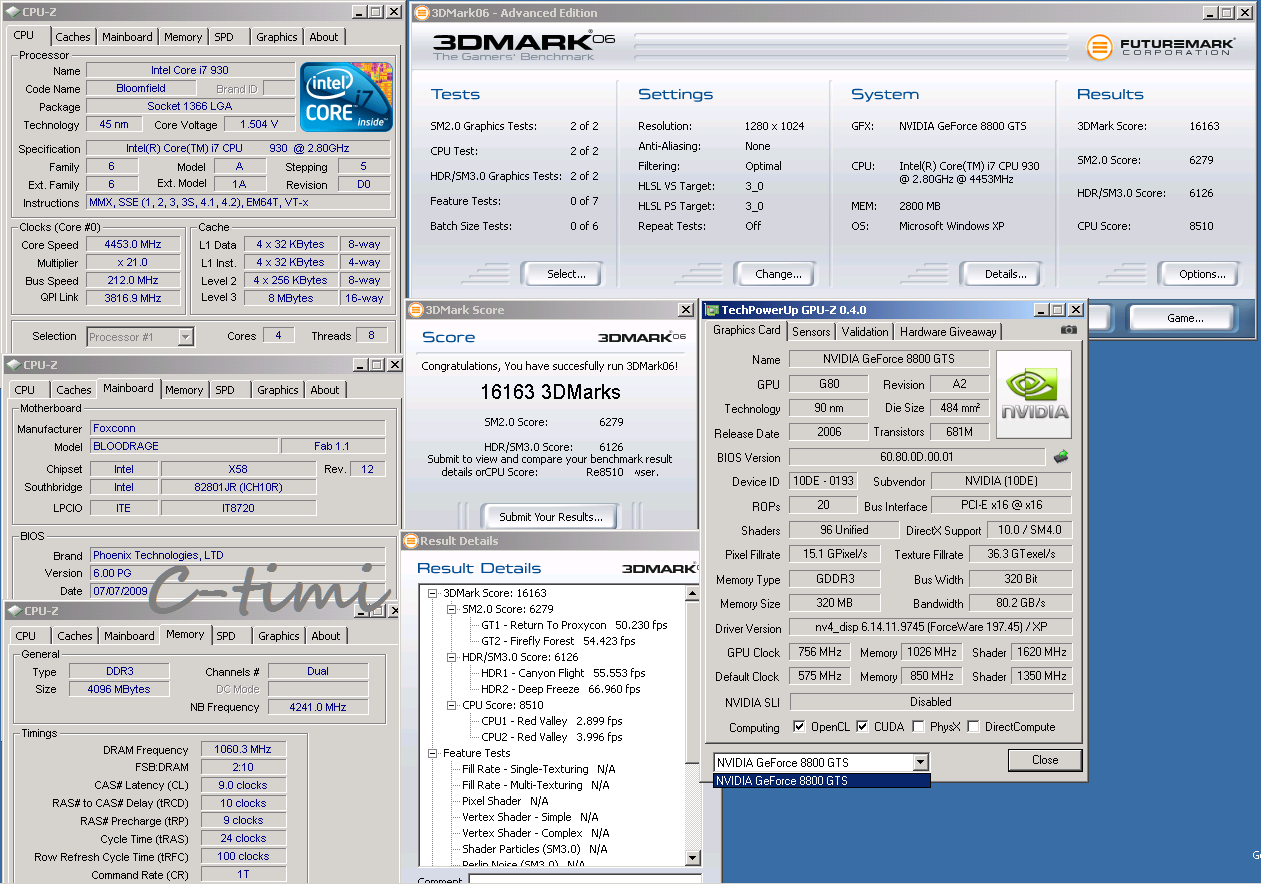This screenshot has width=1261, height=885.
Task: Open Graphics tab in CPU-Z Memory window
Action: pyautogui.click(x=278, y=636)
